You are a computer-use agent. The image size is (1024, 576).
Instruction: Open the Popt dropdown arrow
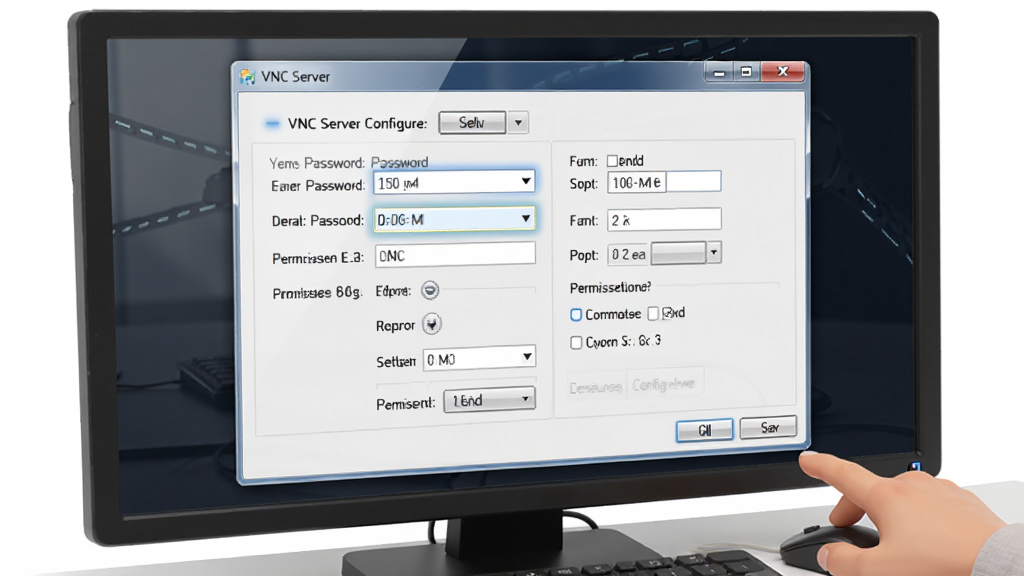tap(714, 253)
